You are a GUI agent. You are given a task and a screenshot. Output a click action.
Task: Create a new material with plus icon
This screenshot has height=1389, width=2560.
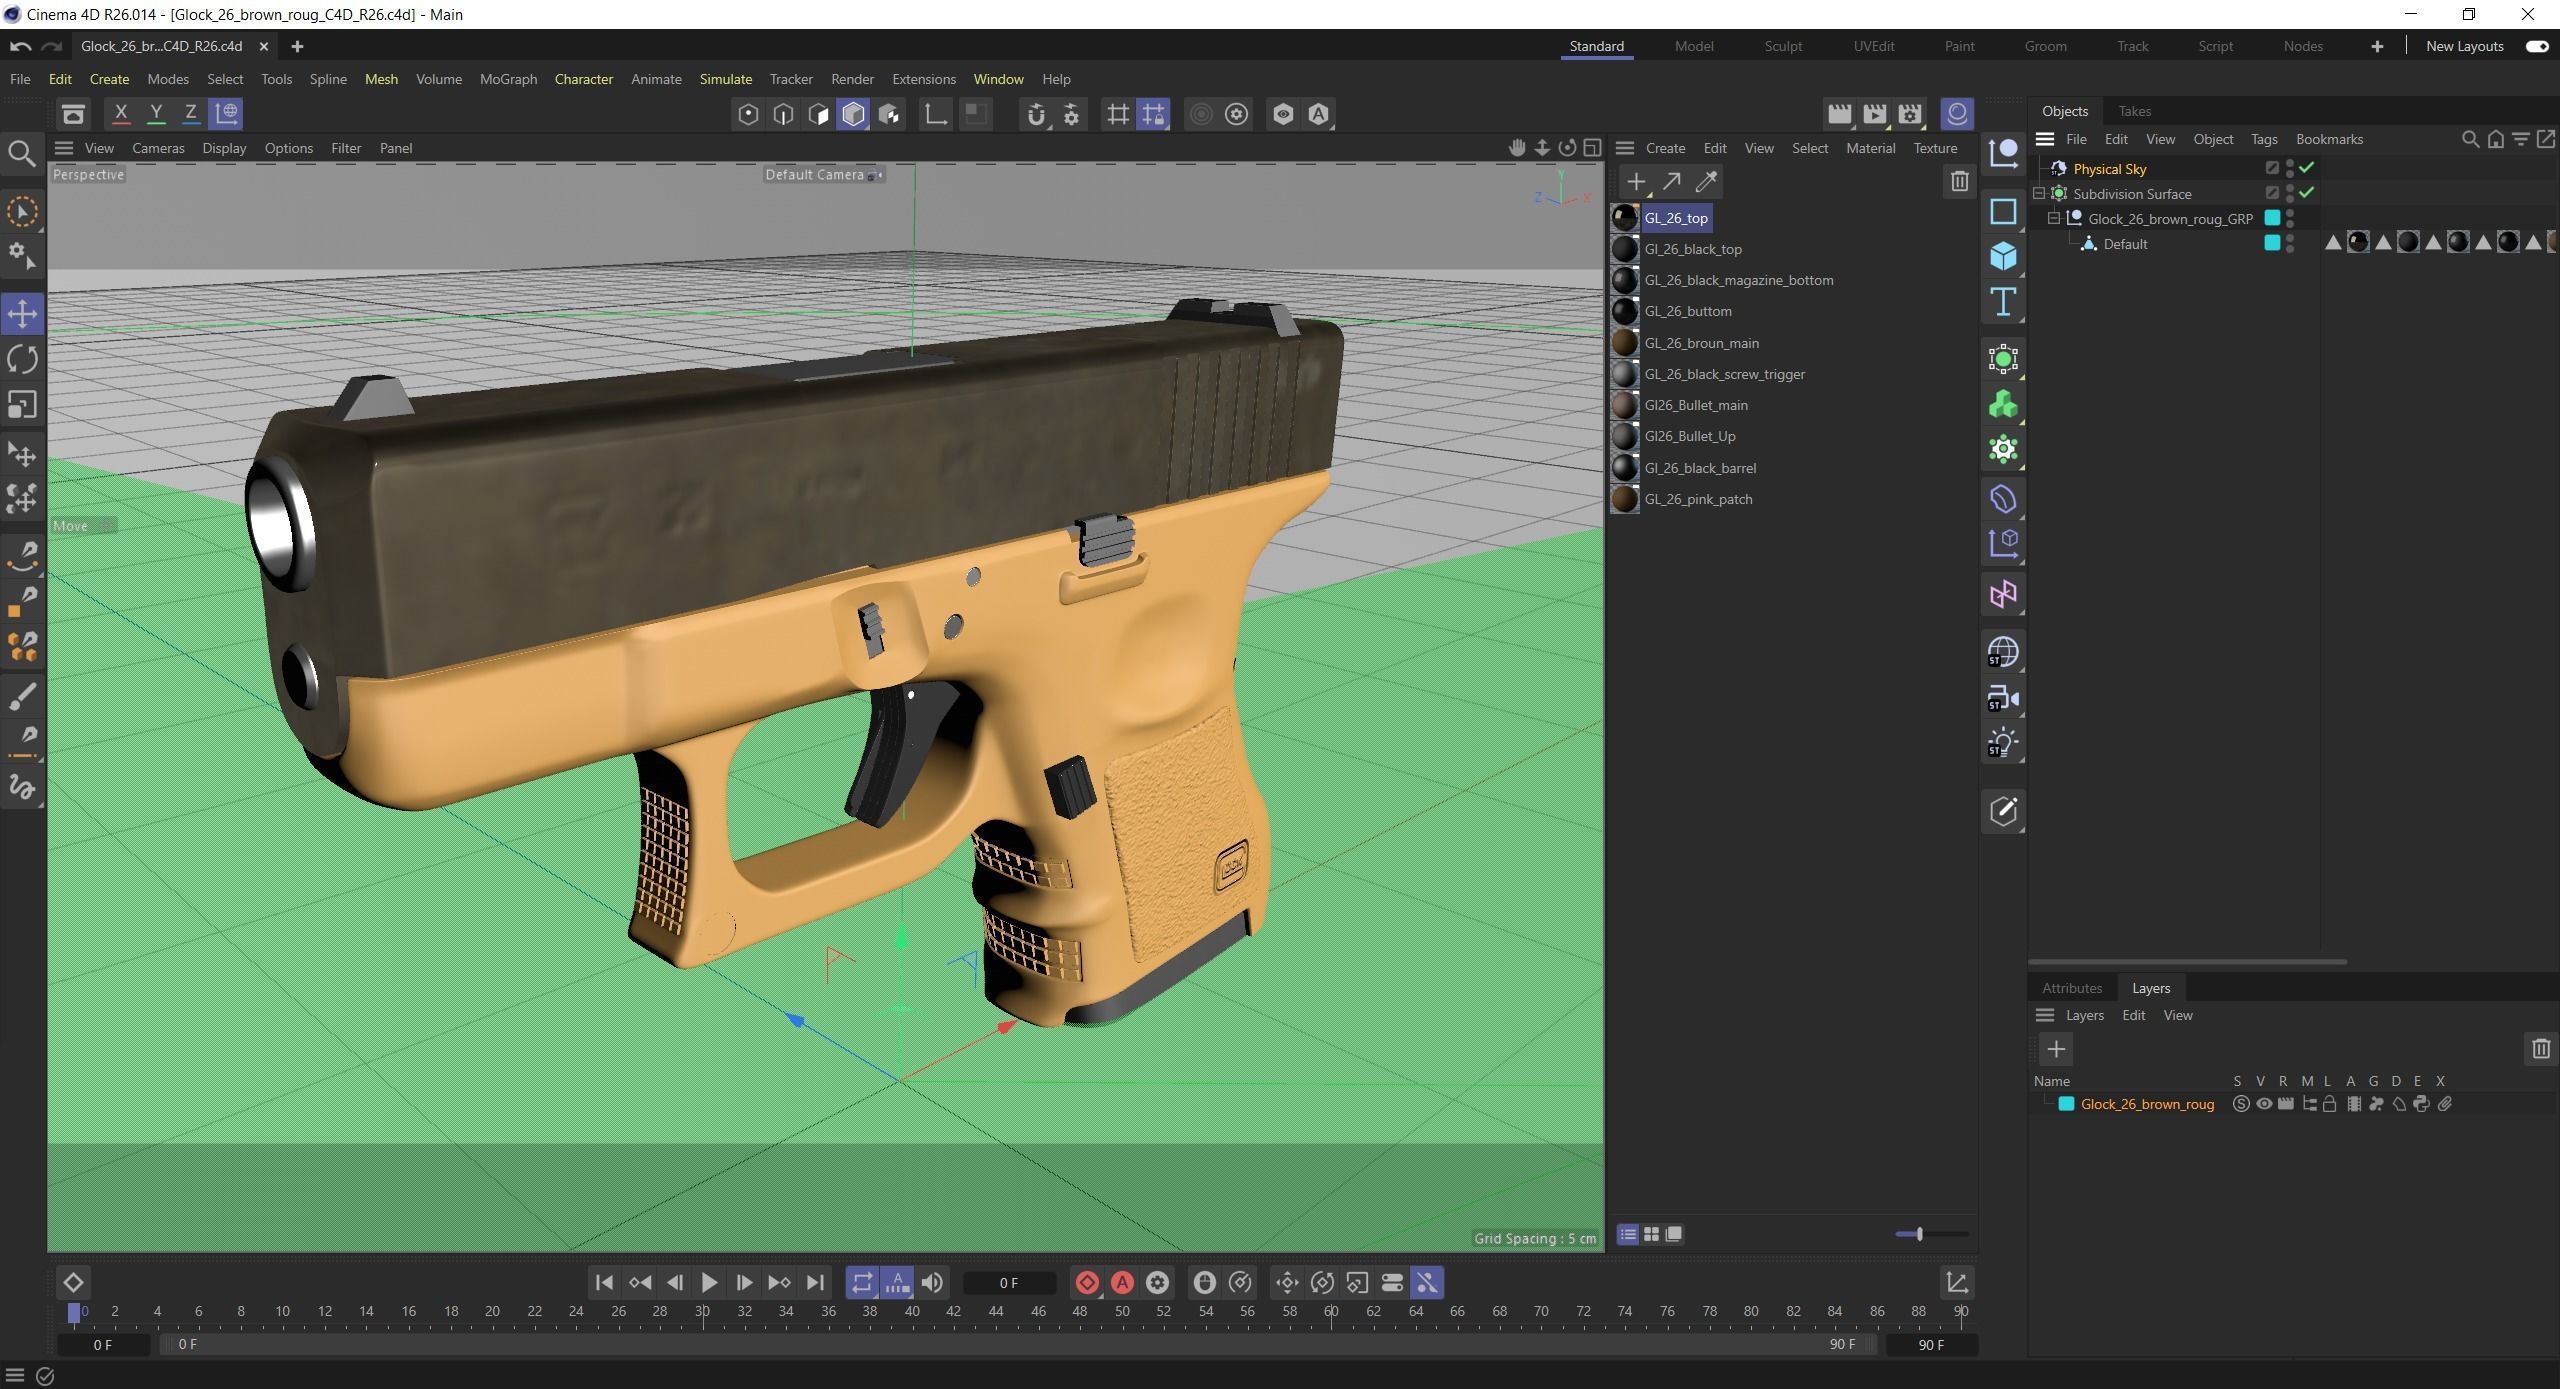coord(1636,182)
